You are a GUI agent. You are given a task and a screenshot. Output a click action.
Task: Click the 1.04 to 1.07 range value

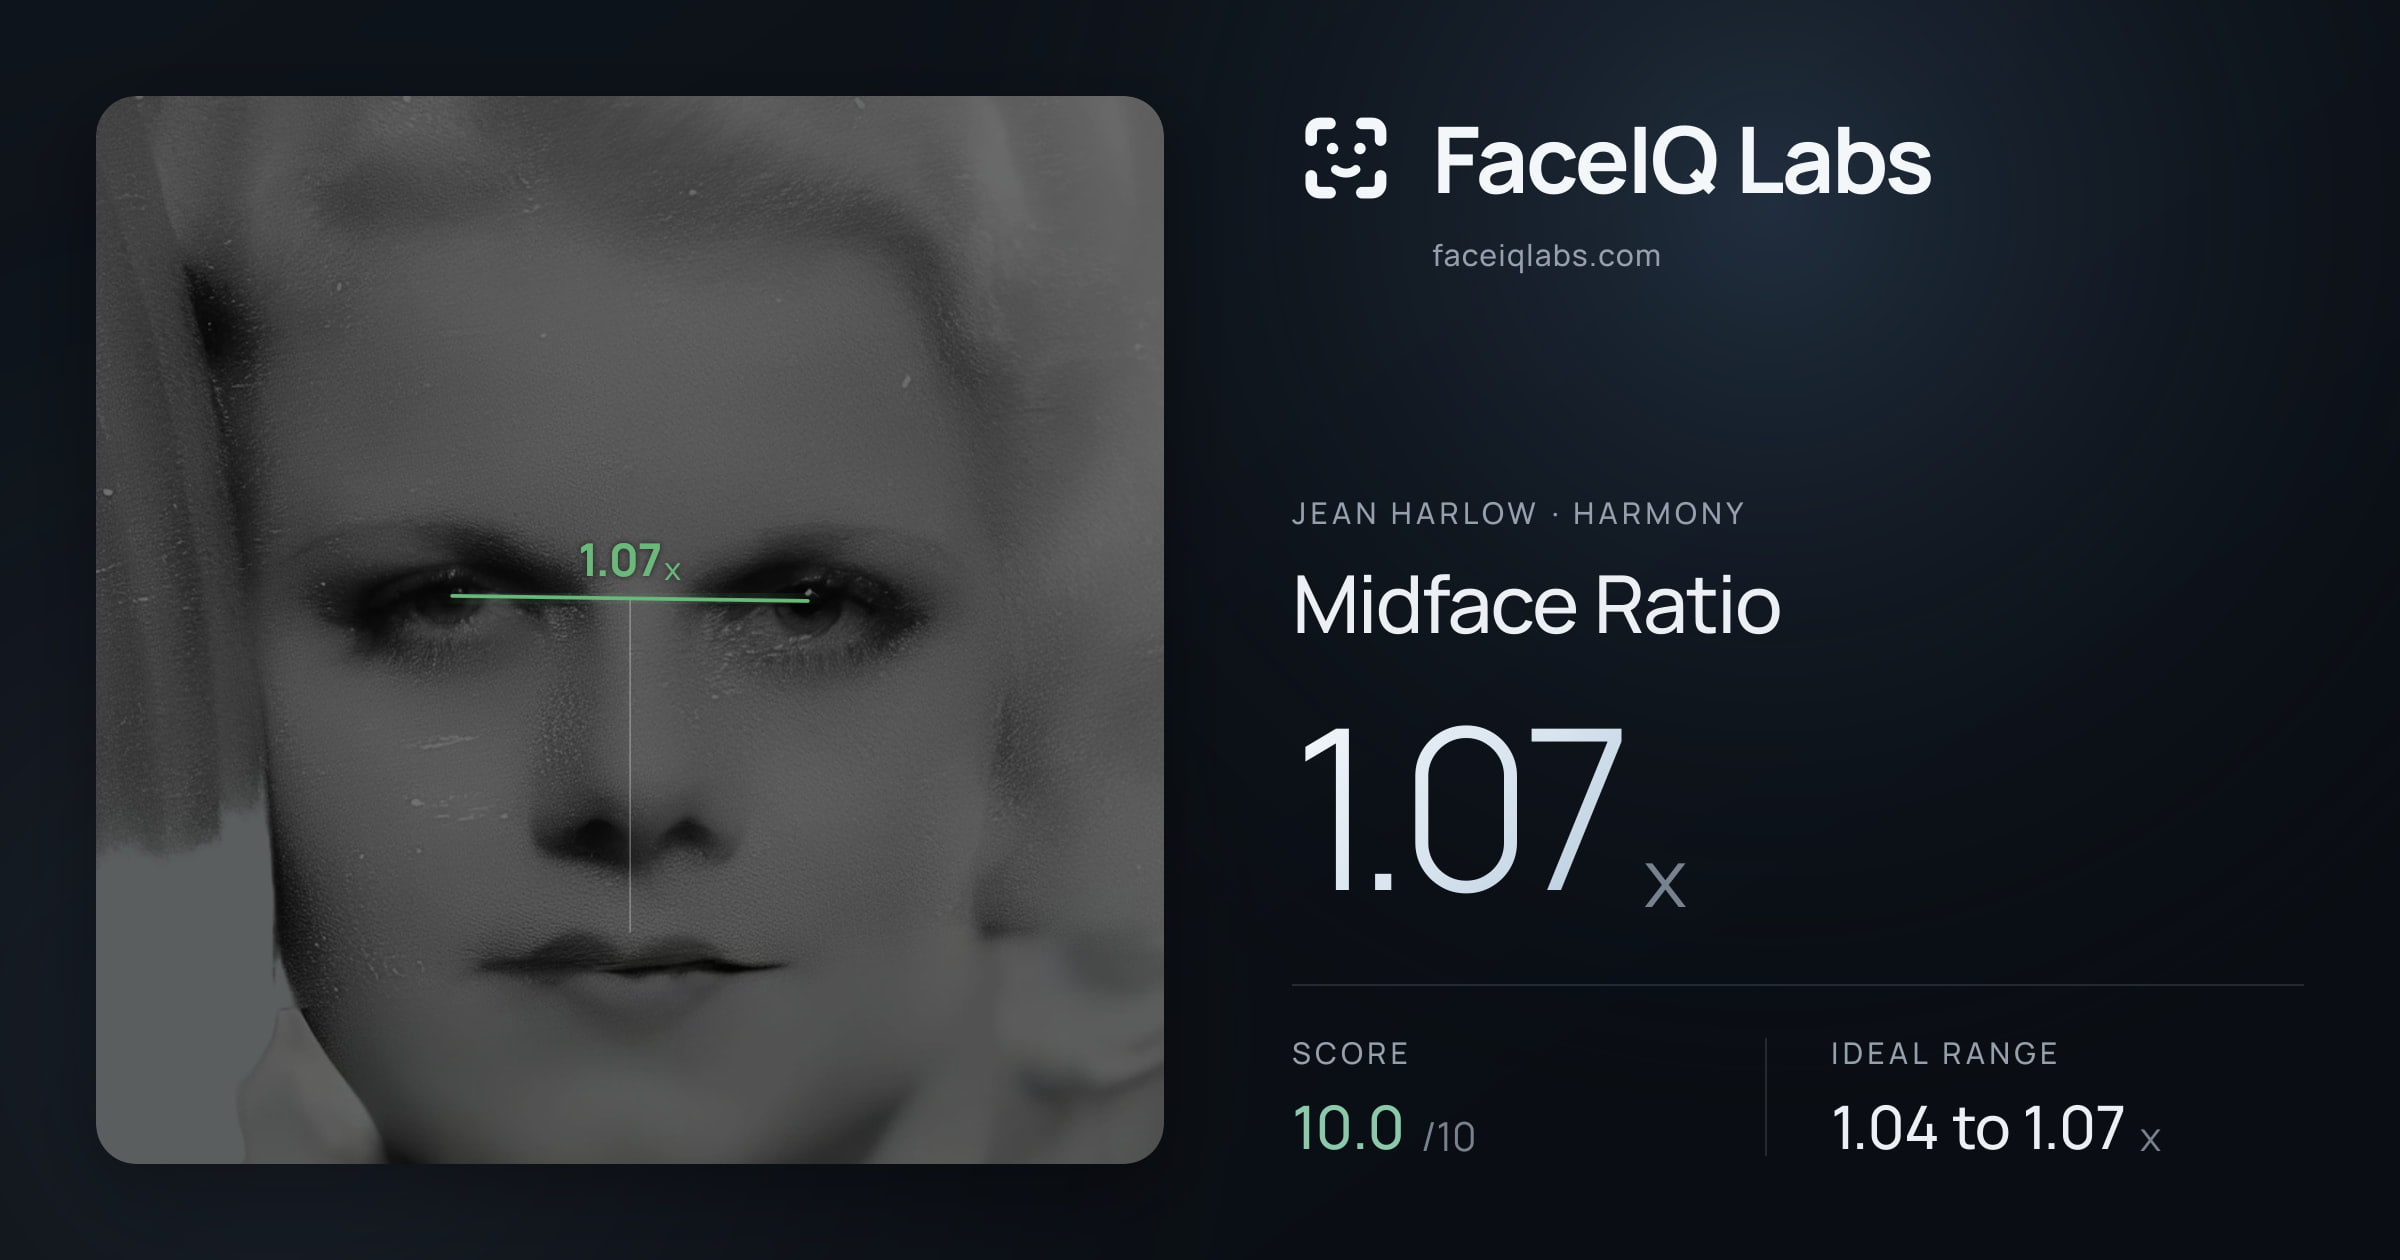[x=1995, y=1129]
